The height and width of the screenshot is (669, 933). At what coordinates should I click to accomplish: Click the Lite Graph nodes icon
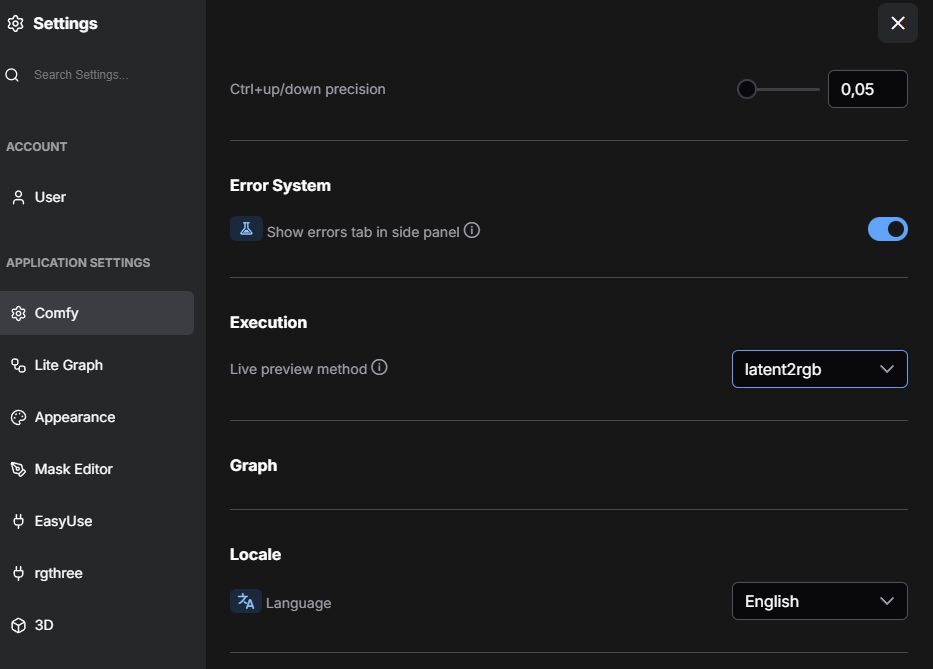18,365
